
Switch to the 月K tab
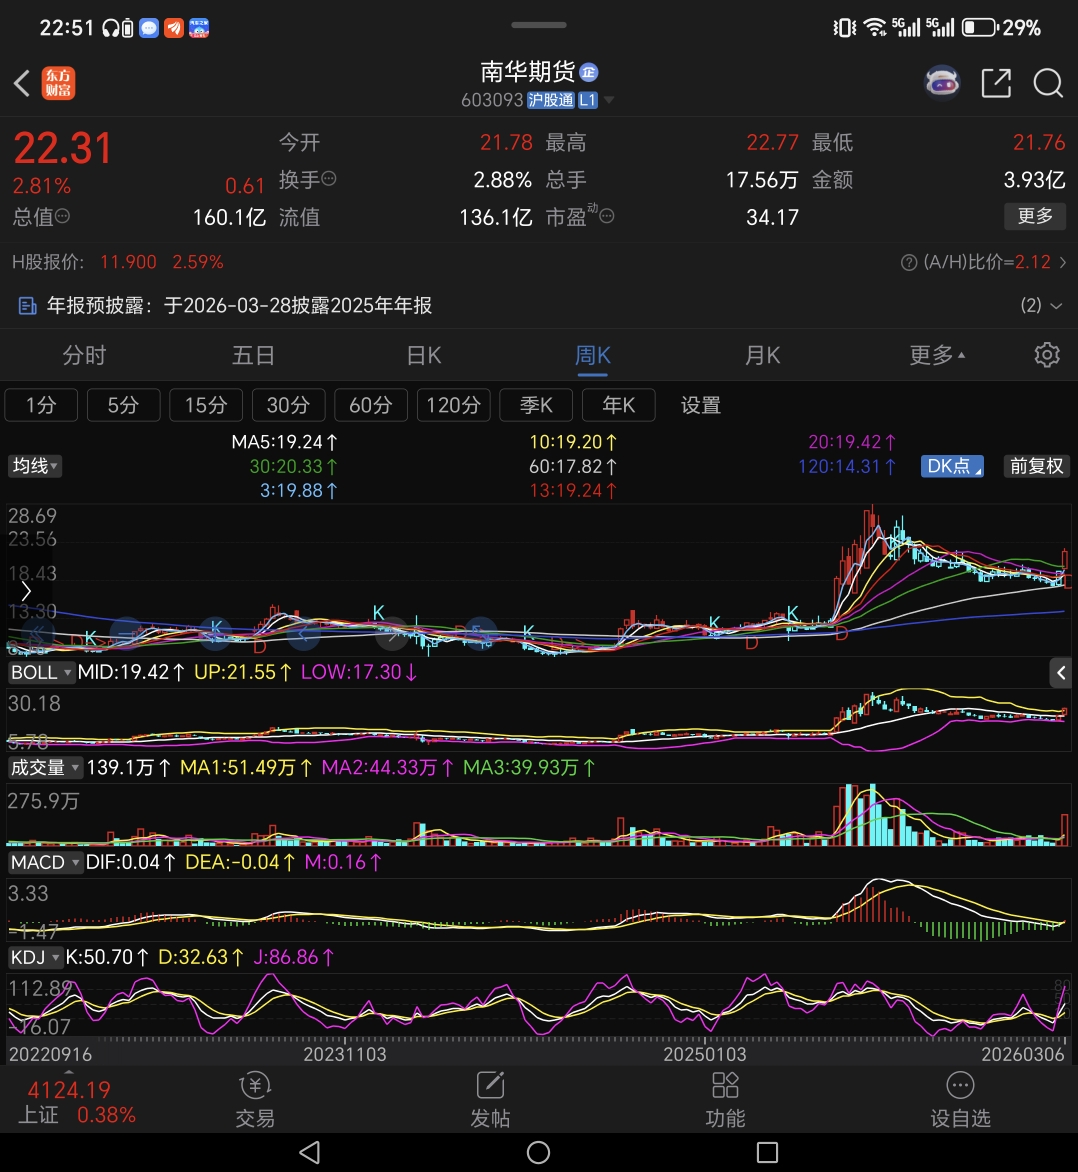pos(762,354)
